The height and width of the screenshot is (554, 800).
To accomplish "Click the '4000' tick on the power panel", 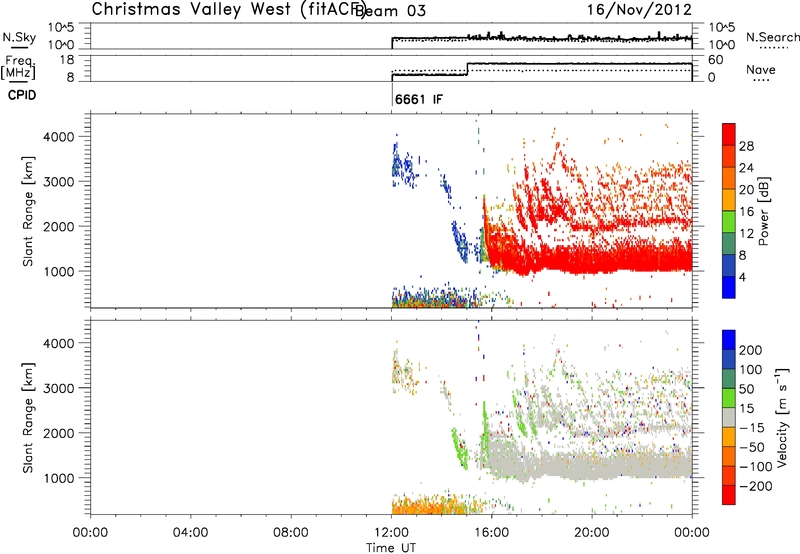I will tap(58, 137).
